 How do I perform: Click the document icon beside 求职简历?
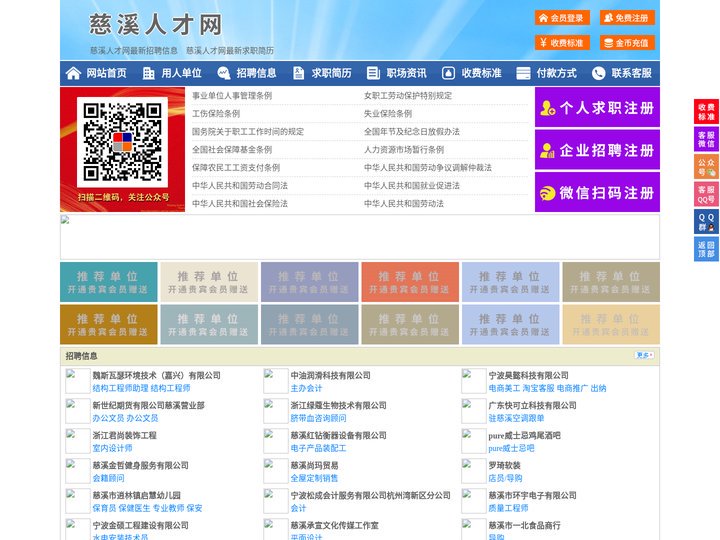click(298, 73)
